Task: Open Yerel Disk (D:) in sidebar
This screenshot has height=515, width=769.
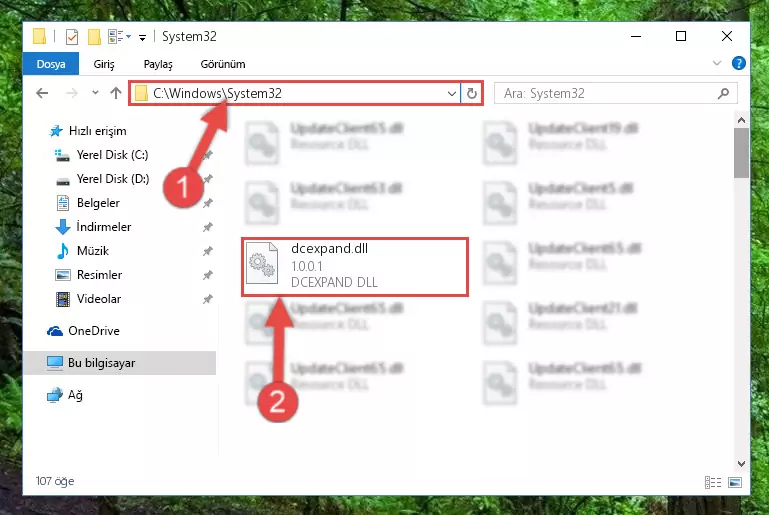Action: pyautogui.click(x=113, y=179)
